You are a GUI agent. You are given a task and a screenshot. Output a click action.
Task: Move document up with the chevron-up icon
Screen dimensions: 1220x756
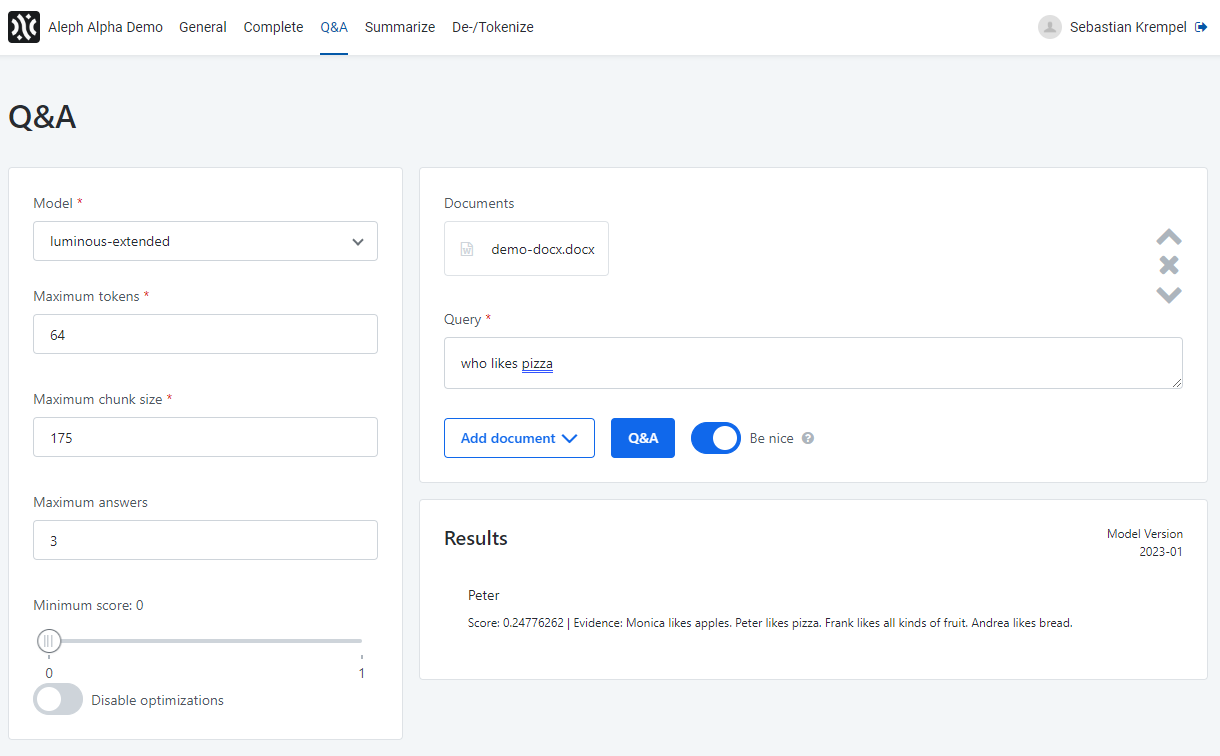point(1169,237)
